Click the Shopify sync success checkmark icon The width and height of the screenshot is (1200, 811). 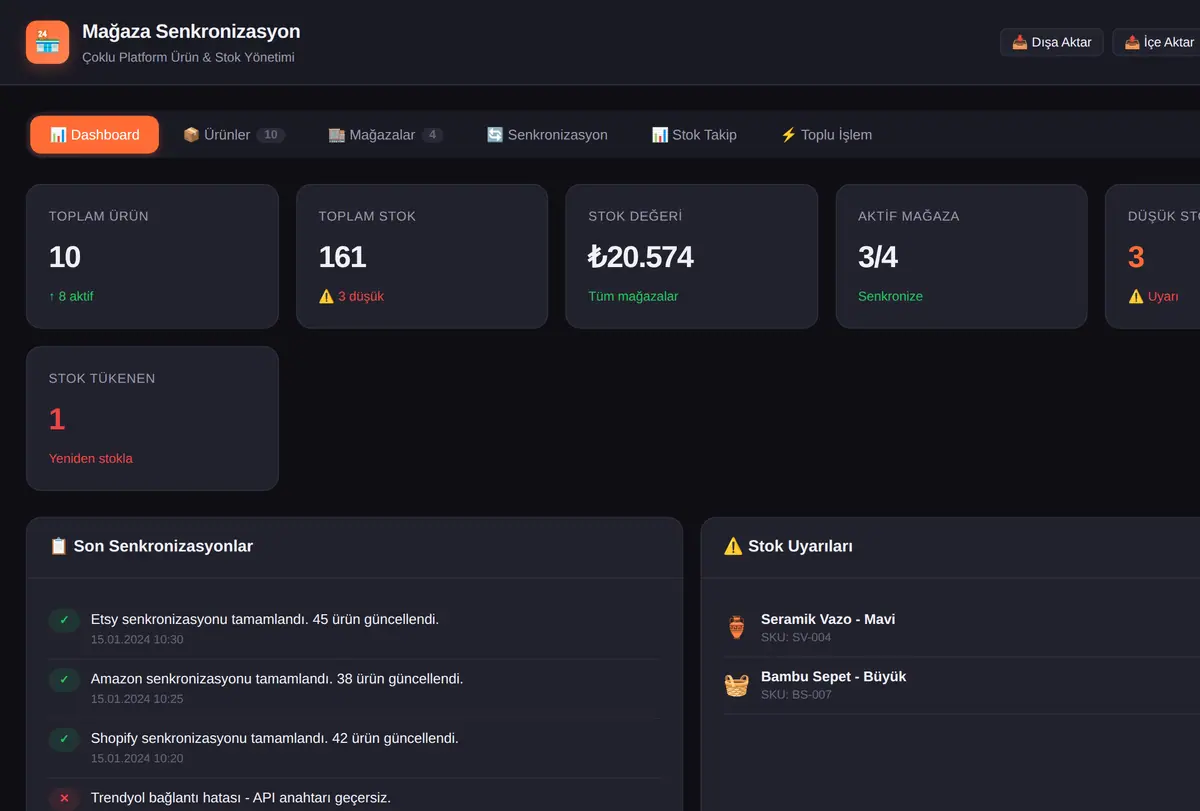64,739
